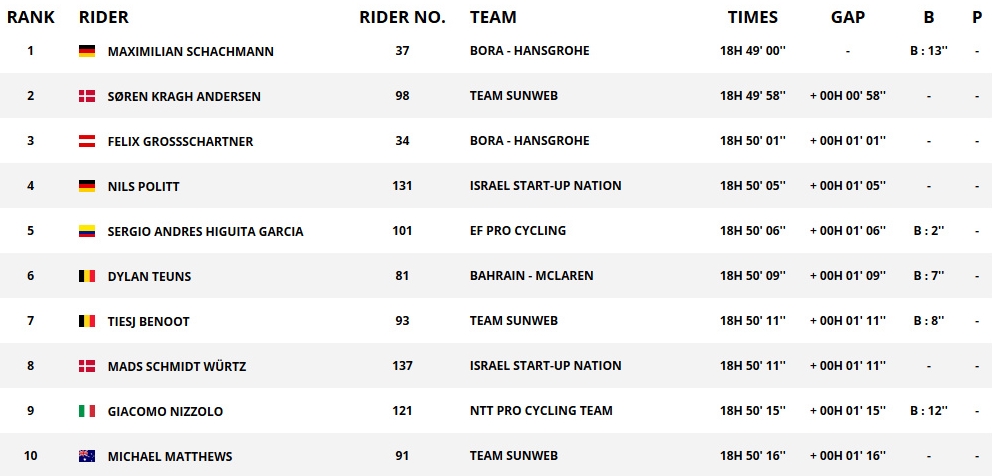Sort by the RIDER NO. column header

coord(402,18)
